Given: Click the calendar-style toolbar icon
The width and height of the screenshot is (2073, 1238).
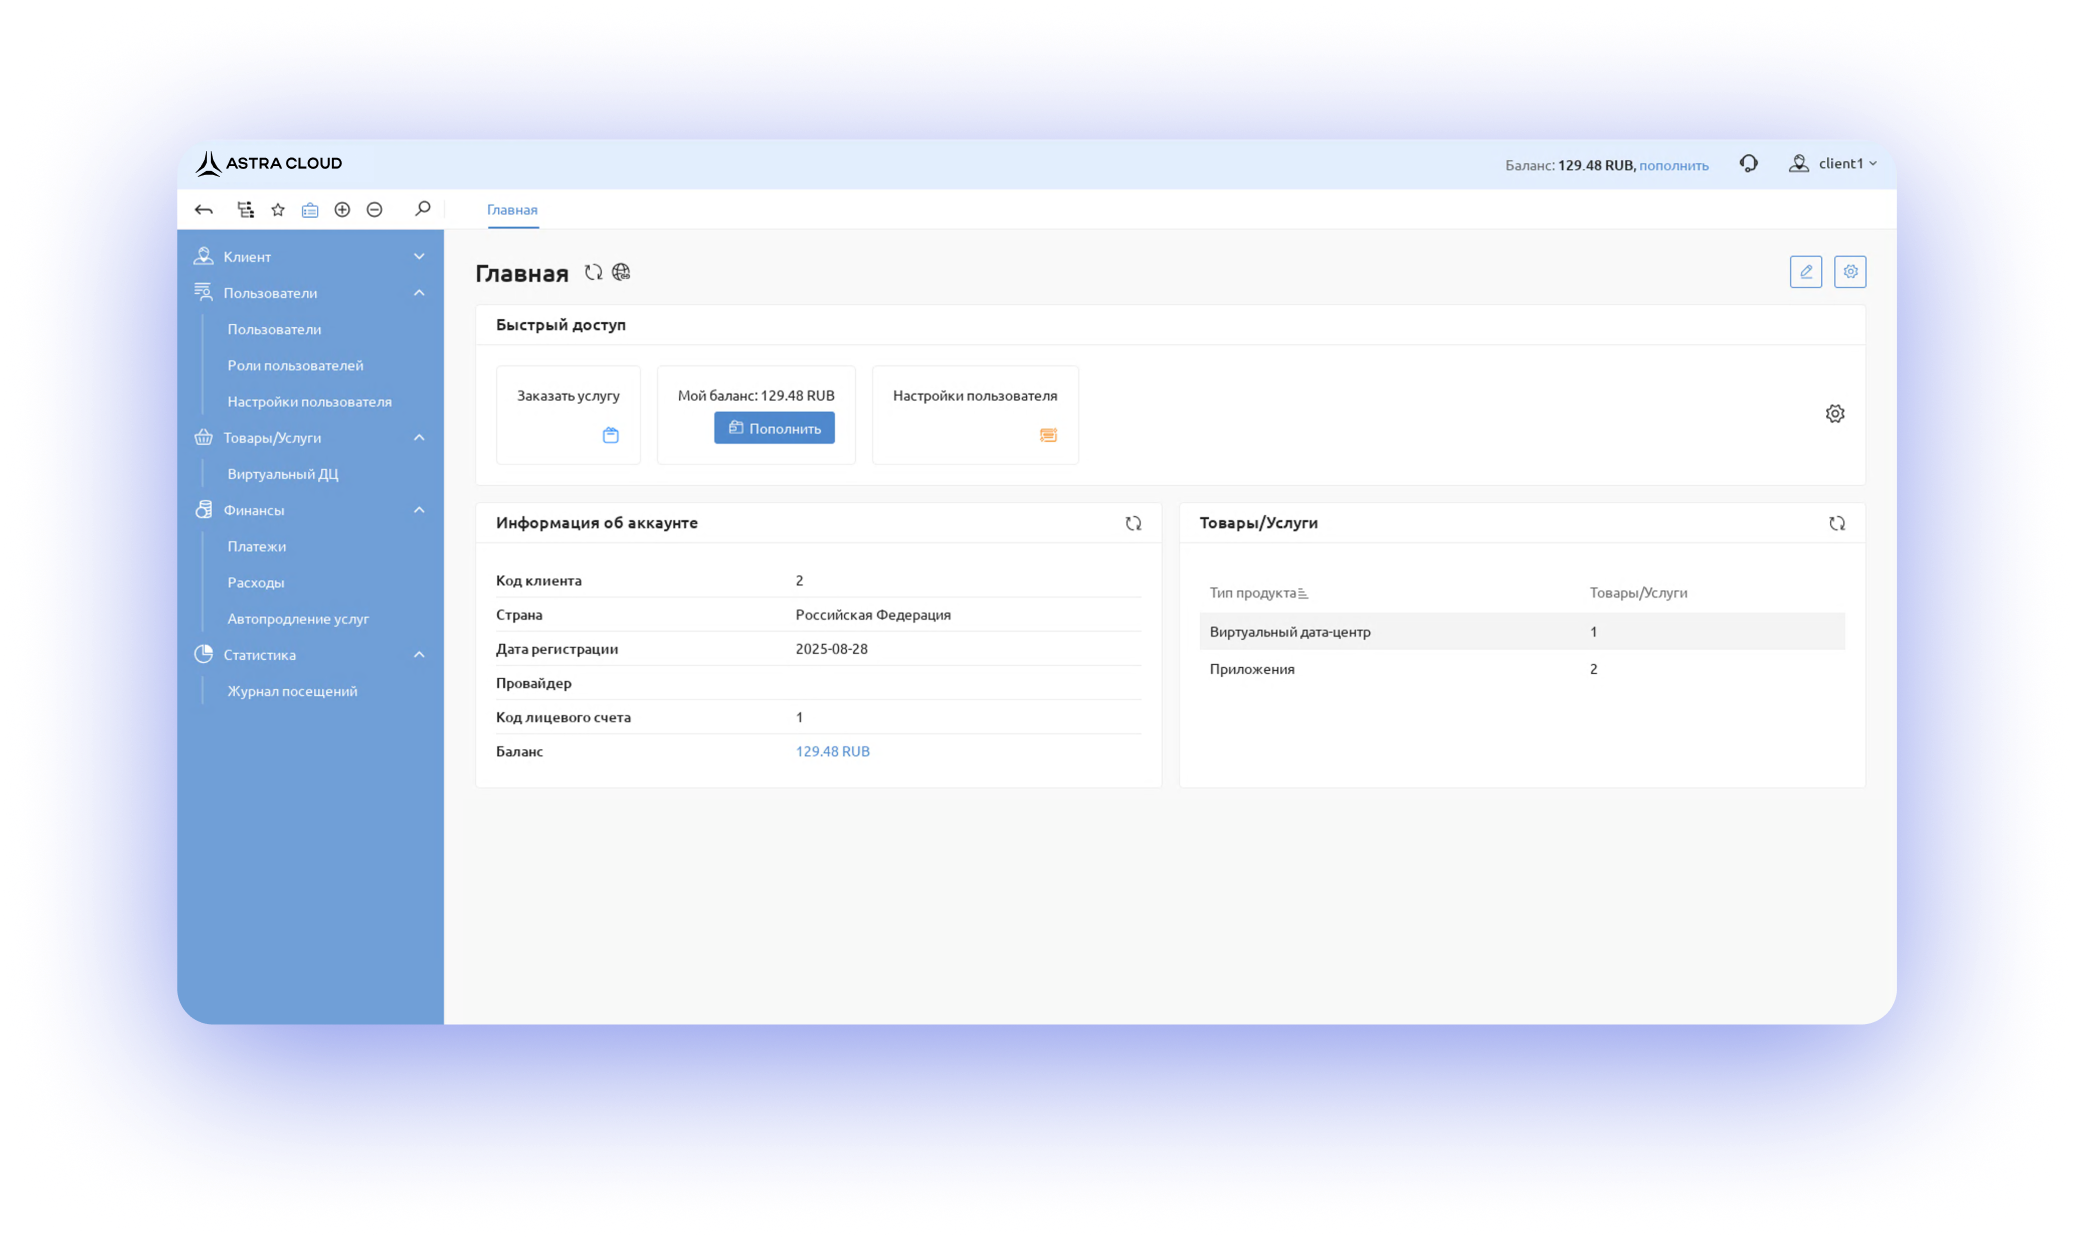Looking at the screenshot, I should pos(310,210).
